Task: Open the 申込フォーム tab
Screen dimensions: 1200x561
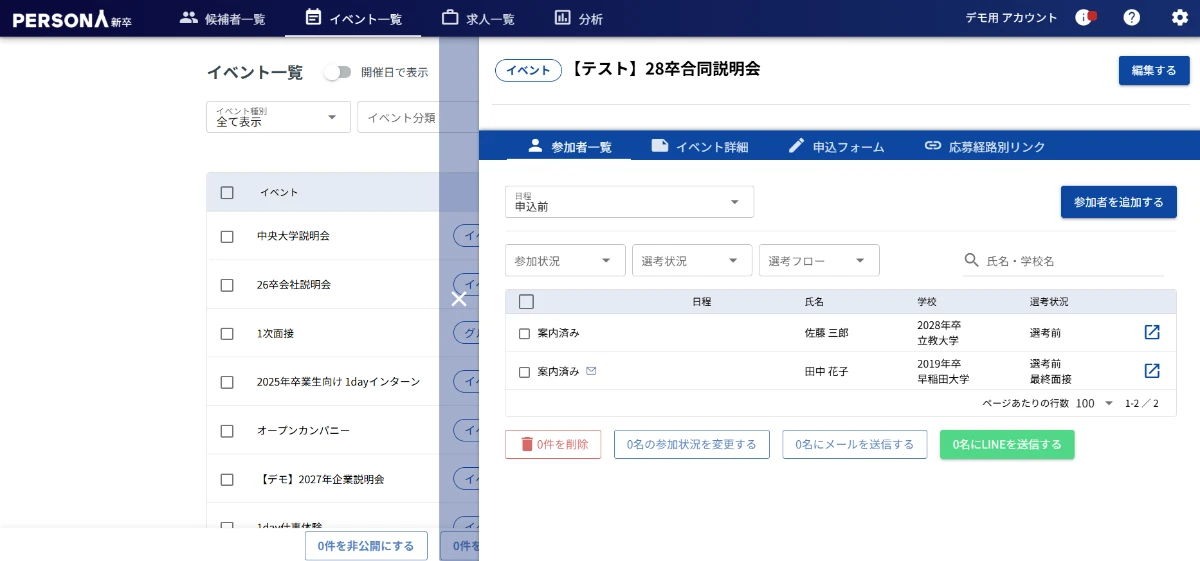Action: (836, 147)
